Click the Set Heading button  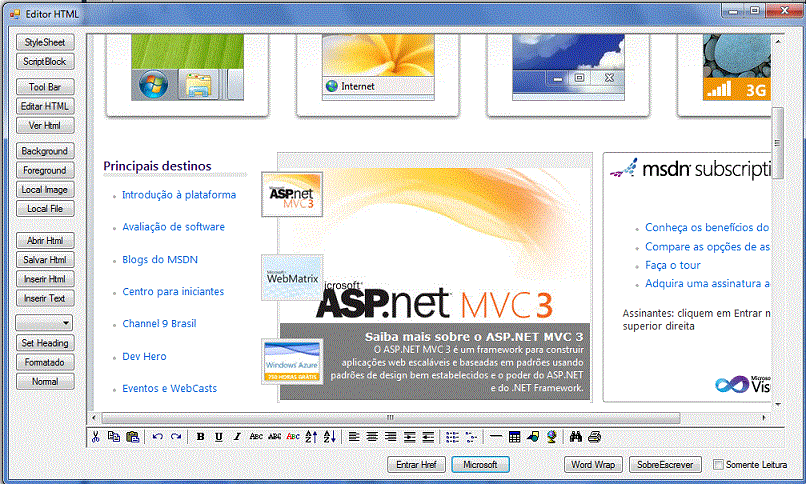coord(45,343)
